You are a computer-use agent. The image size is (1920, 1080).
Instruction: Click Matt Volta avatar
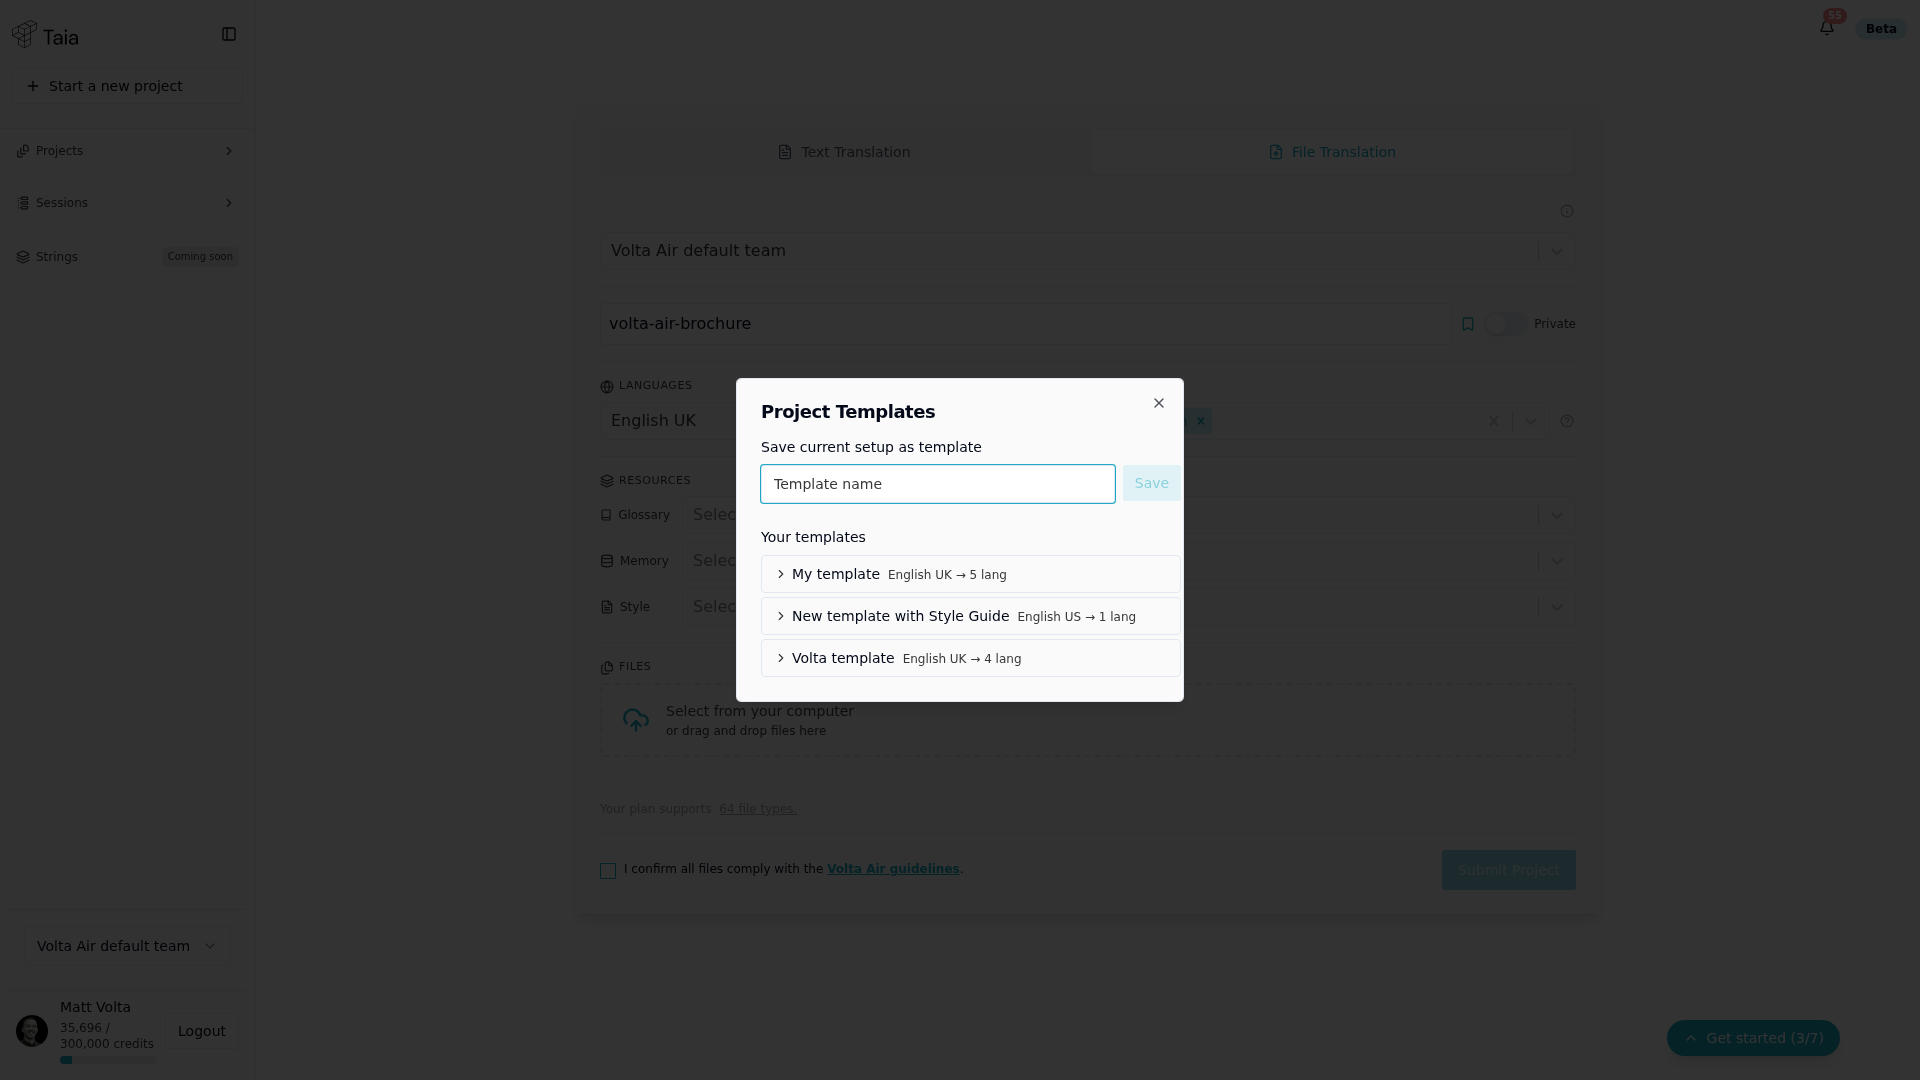(32, 1031)
